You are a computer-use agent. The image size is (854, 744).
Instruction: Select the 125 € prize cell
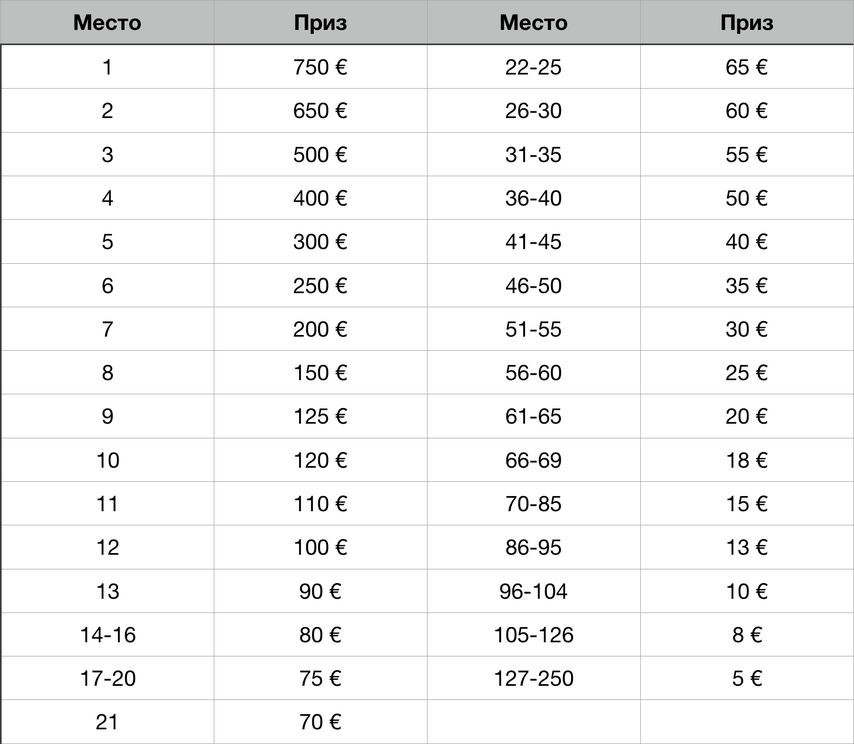tap(320, 416)
